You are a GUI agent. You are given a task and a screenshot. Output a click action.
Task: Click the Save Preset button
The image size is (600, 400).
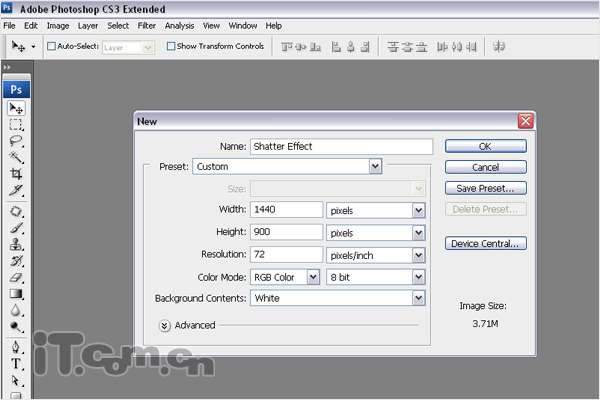[485, 188]
